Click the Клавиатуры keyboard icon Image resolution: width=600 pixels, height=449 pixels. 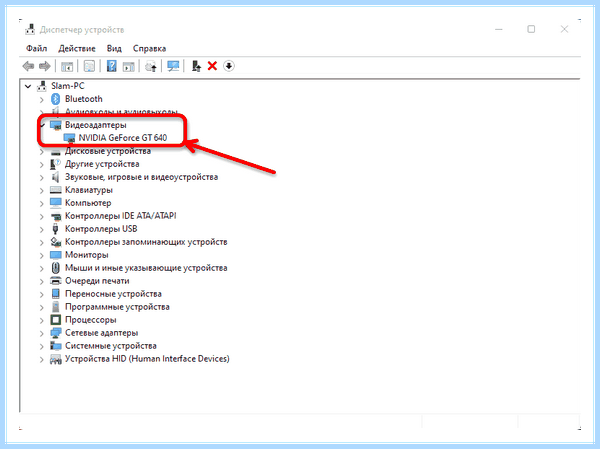tap(56, 190)
